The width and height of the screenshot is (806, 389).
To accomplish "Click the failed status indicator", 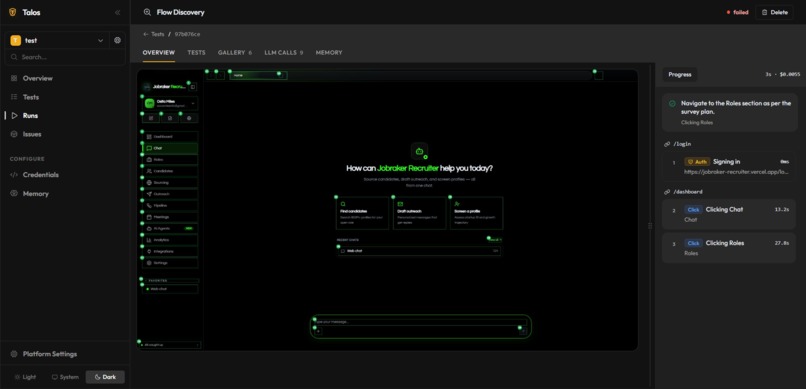I will 738,12.
